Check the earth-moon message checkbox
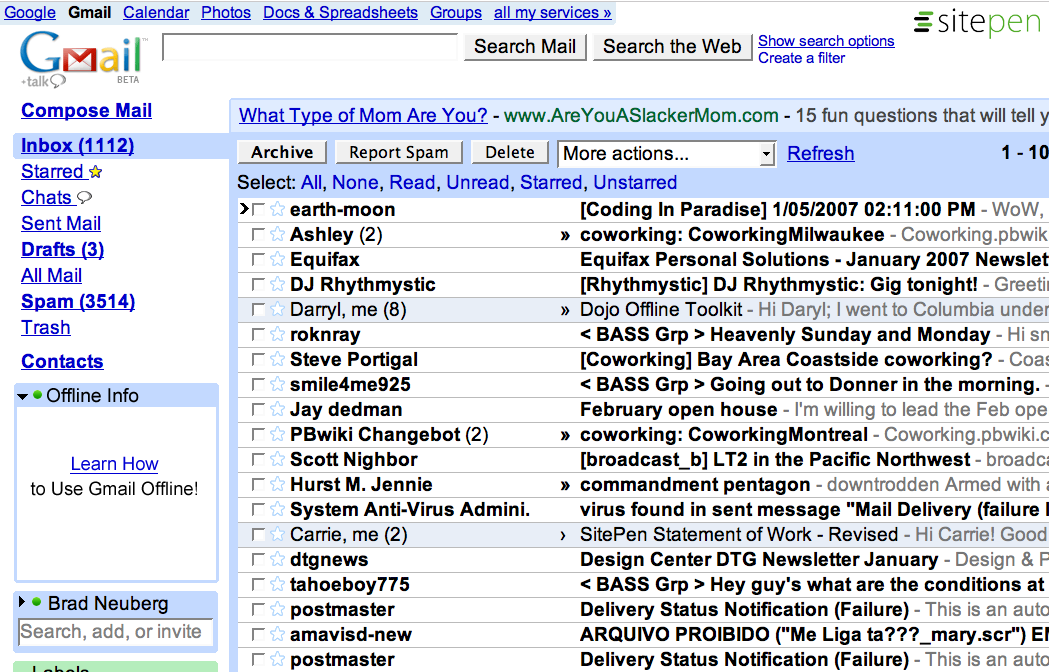 pyautogui.click(x=258, y=209)
